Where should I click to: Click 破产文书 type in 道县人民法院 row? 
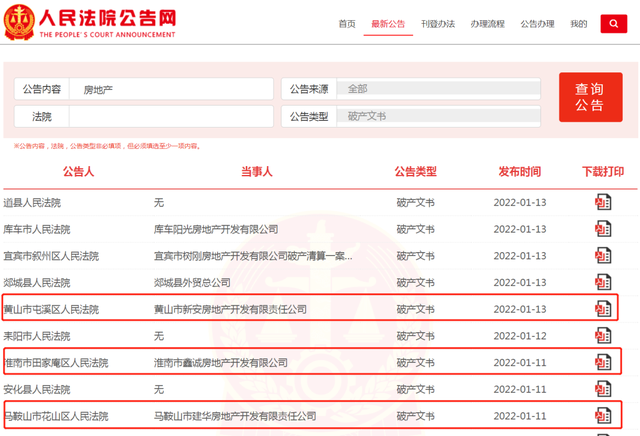pos(416,202)
